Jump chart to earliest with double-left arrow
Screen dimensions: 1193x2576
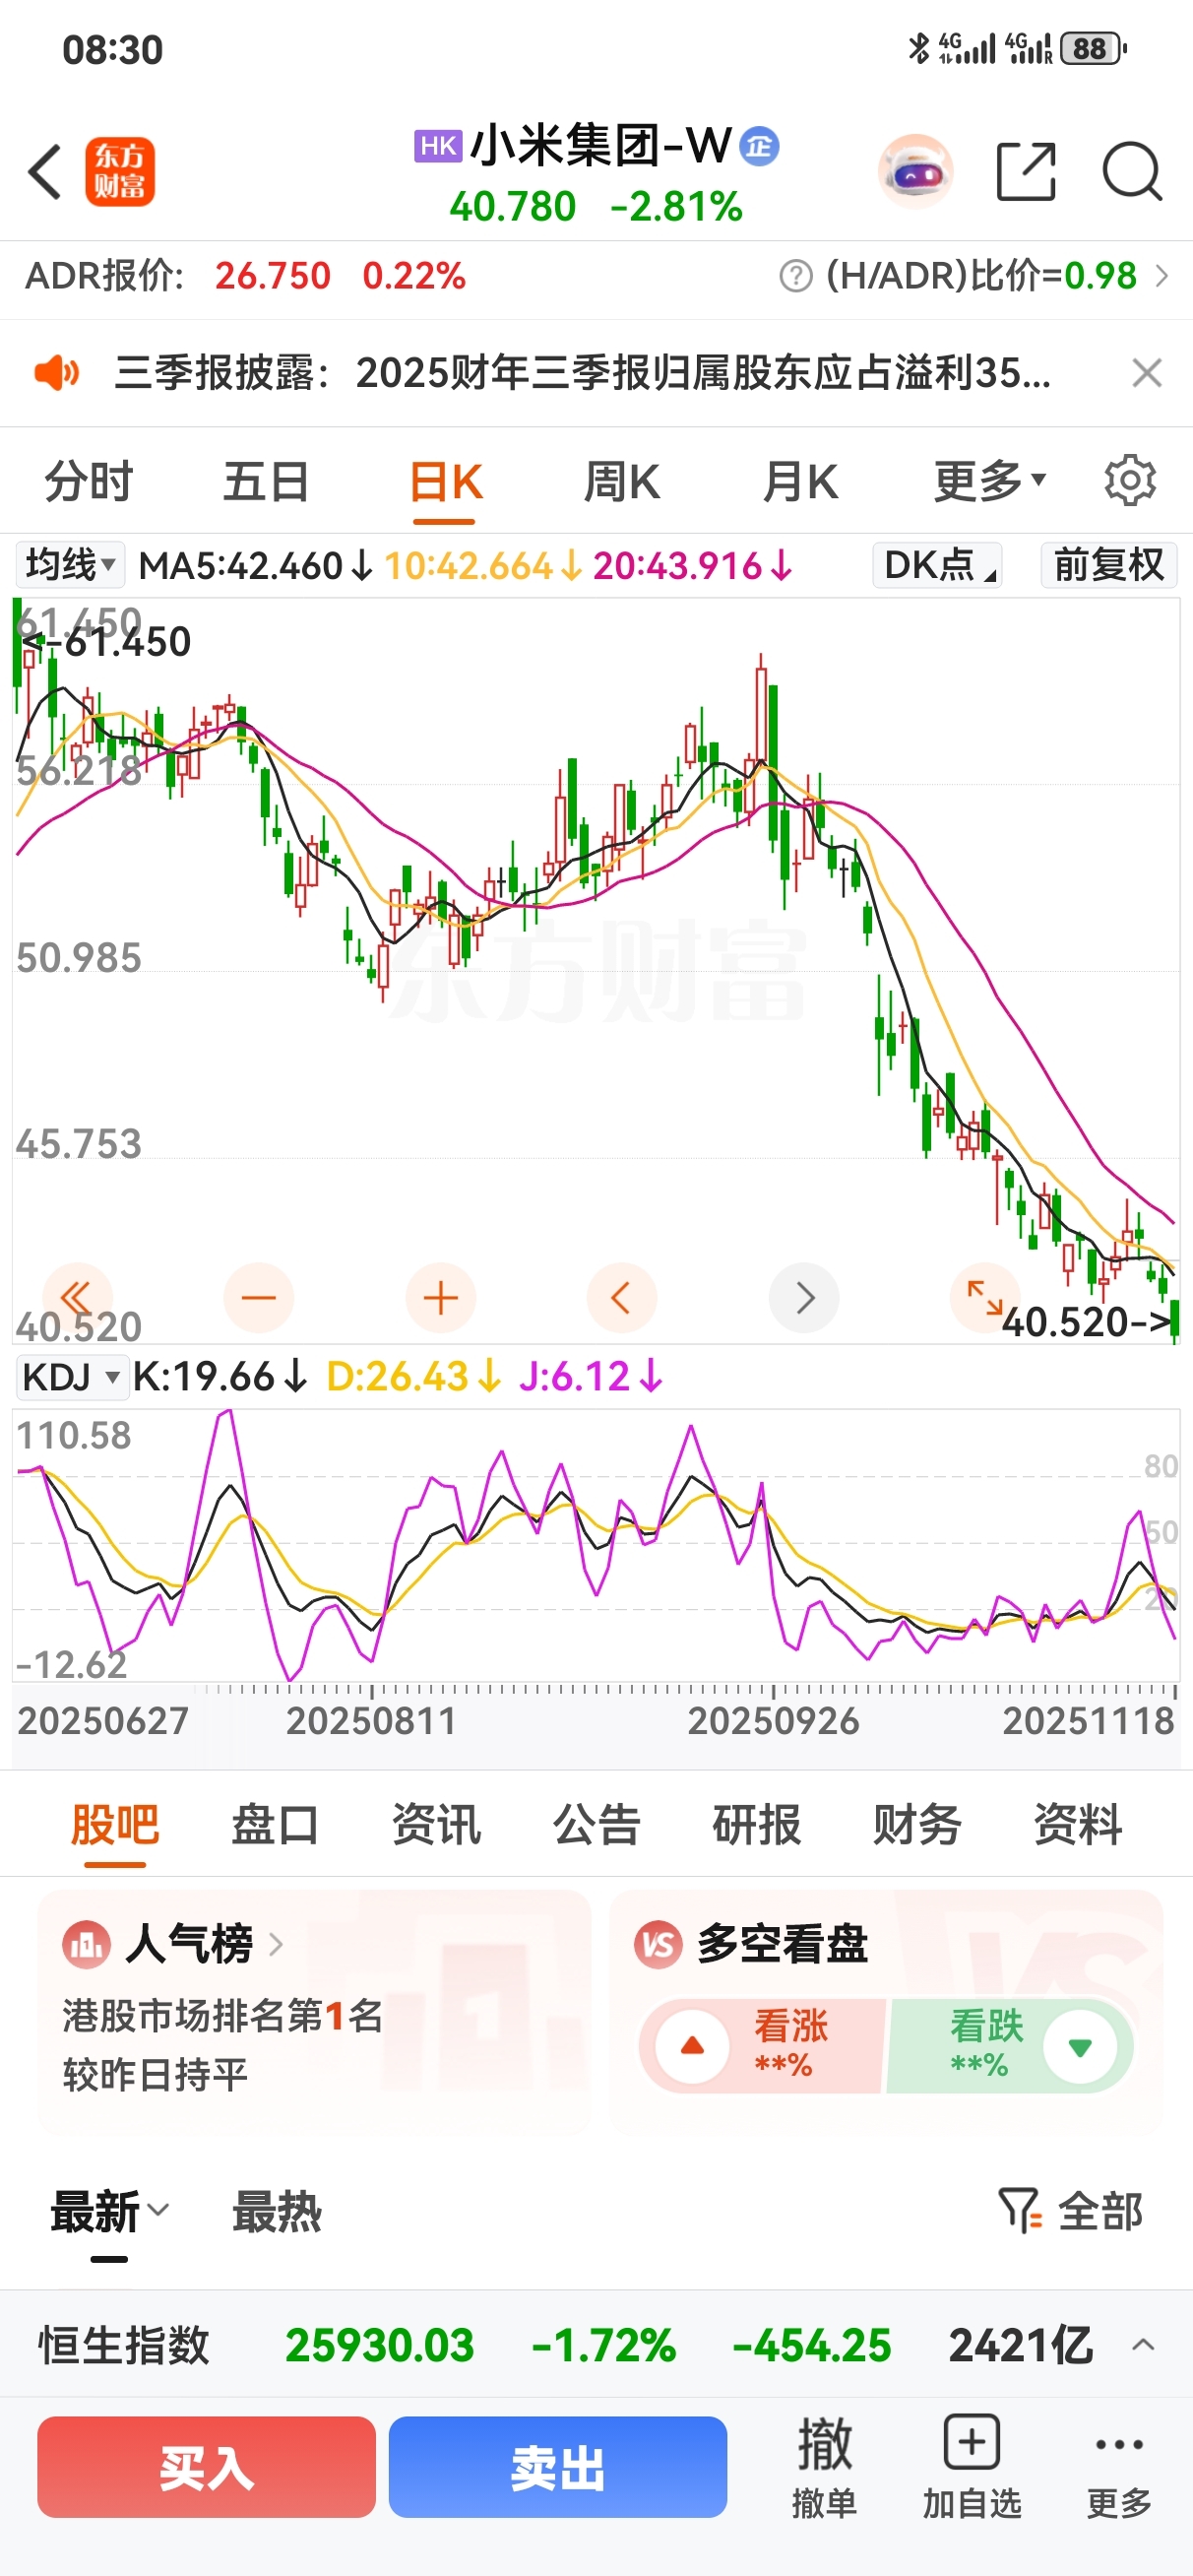point(77,1298)
